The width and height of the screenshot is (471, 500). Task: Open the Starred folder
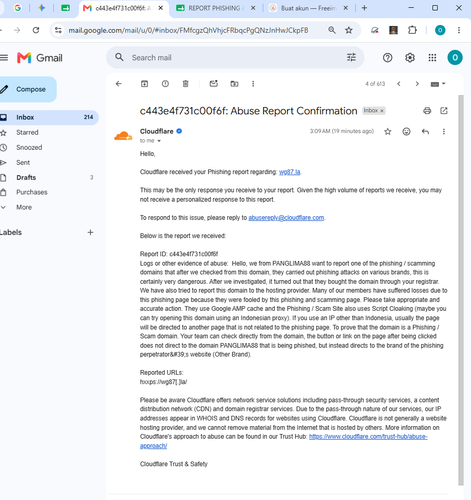[27, 132]
